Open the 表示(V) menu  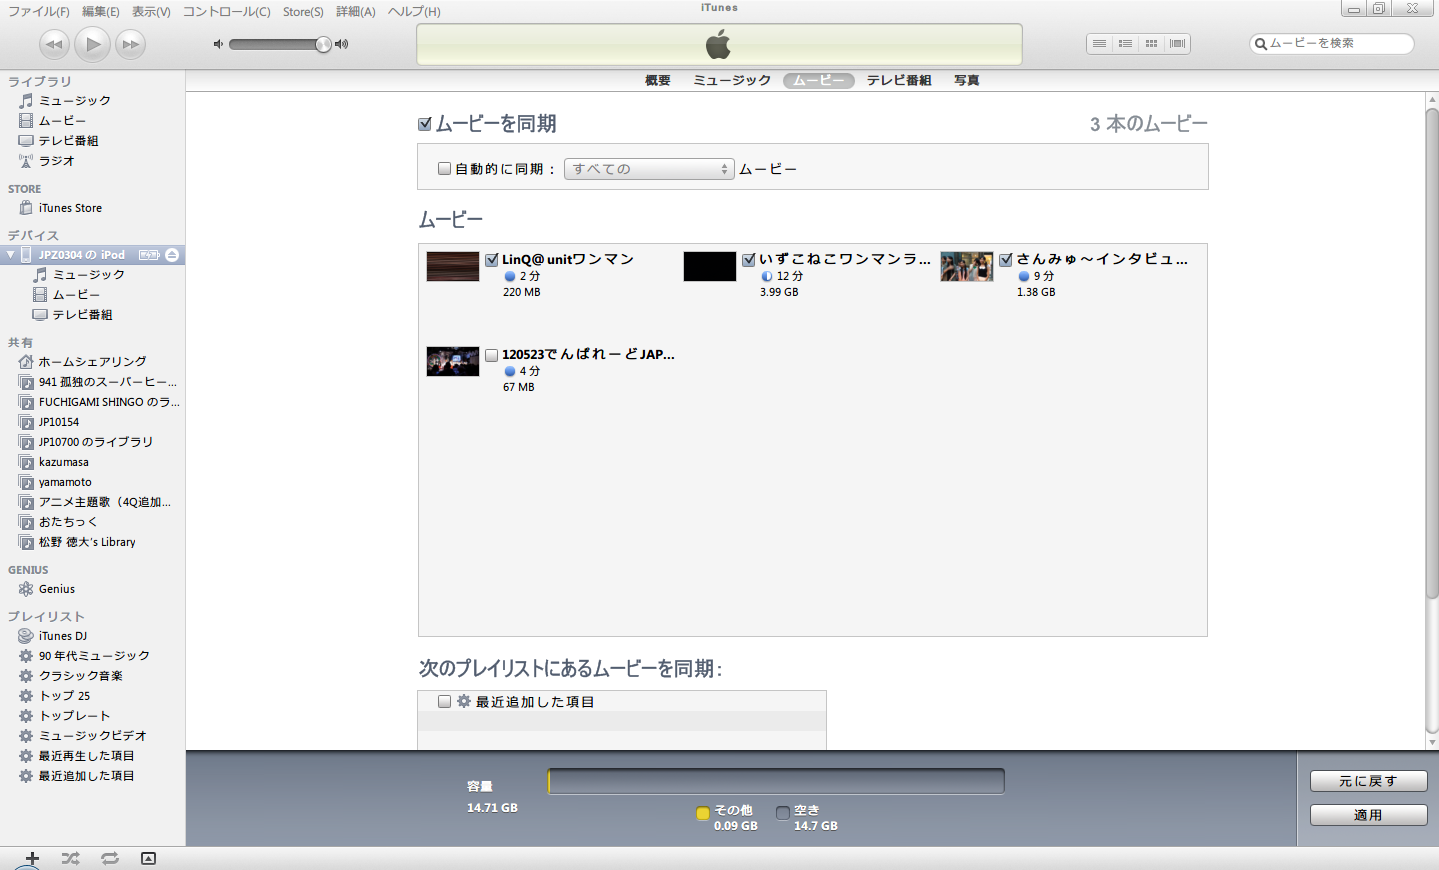tap(151, 12)
